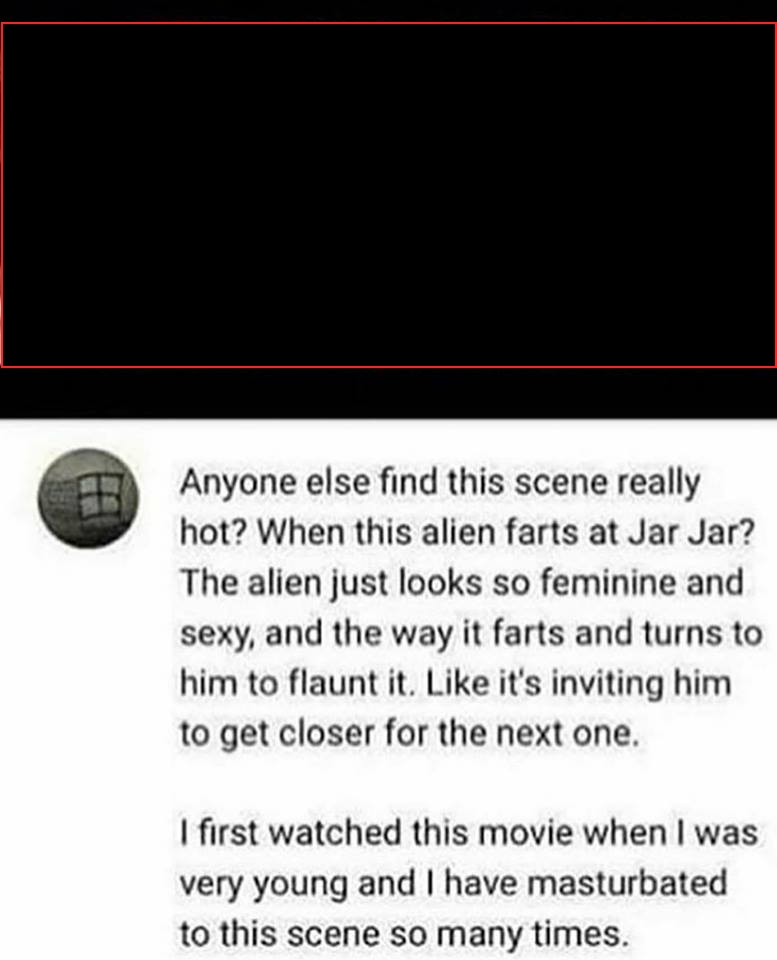Select the line starting "I first watched this movie"
This screenshot has height=960, width=777.
click(469, 833)
